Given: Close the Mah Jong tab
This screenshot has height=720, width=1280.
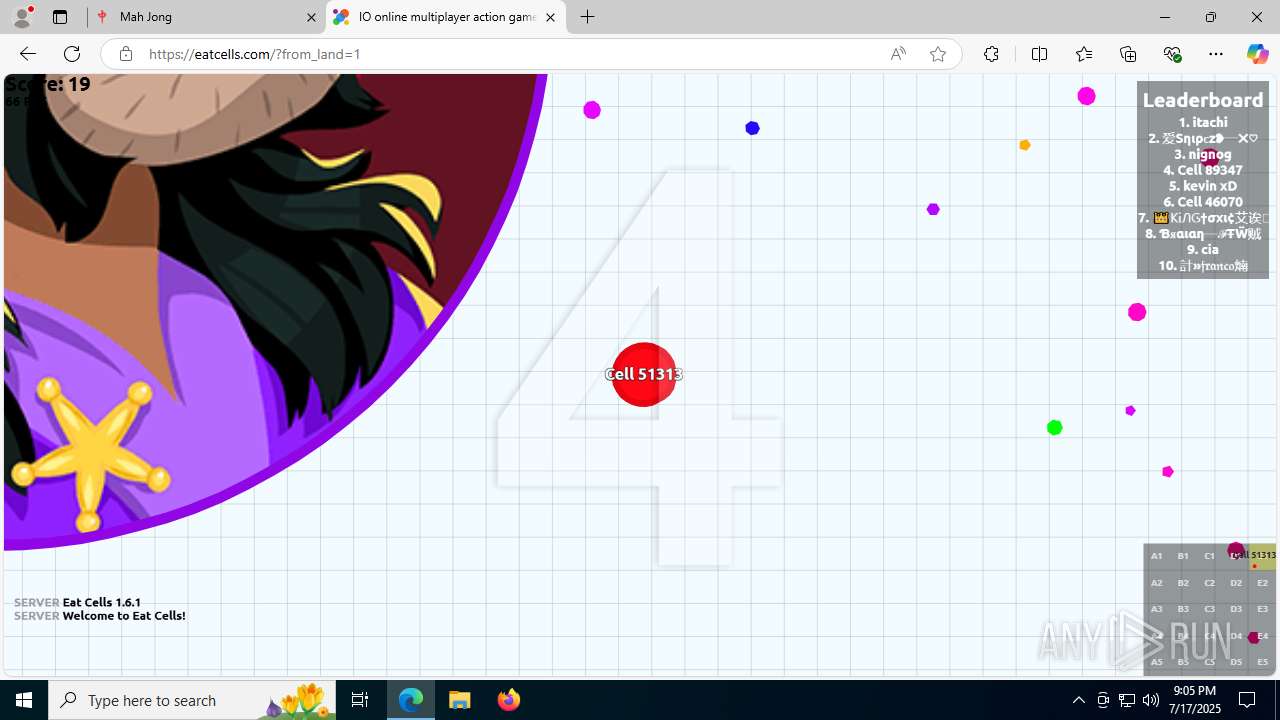Looking at the screenshot, I should tap(311, 17).
